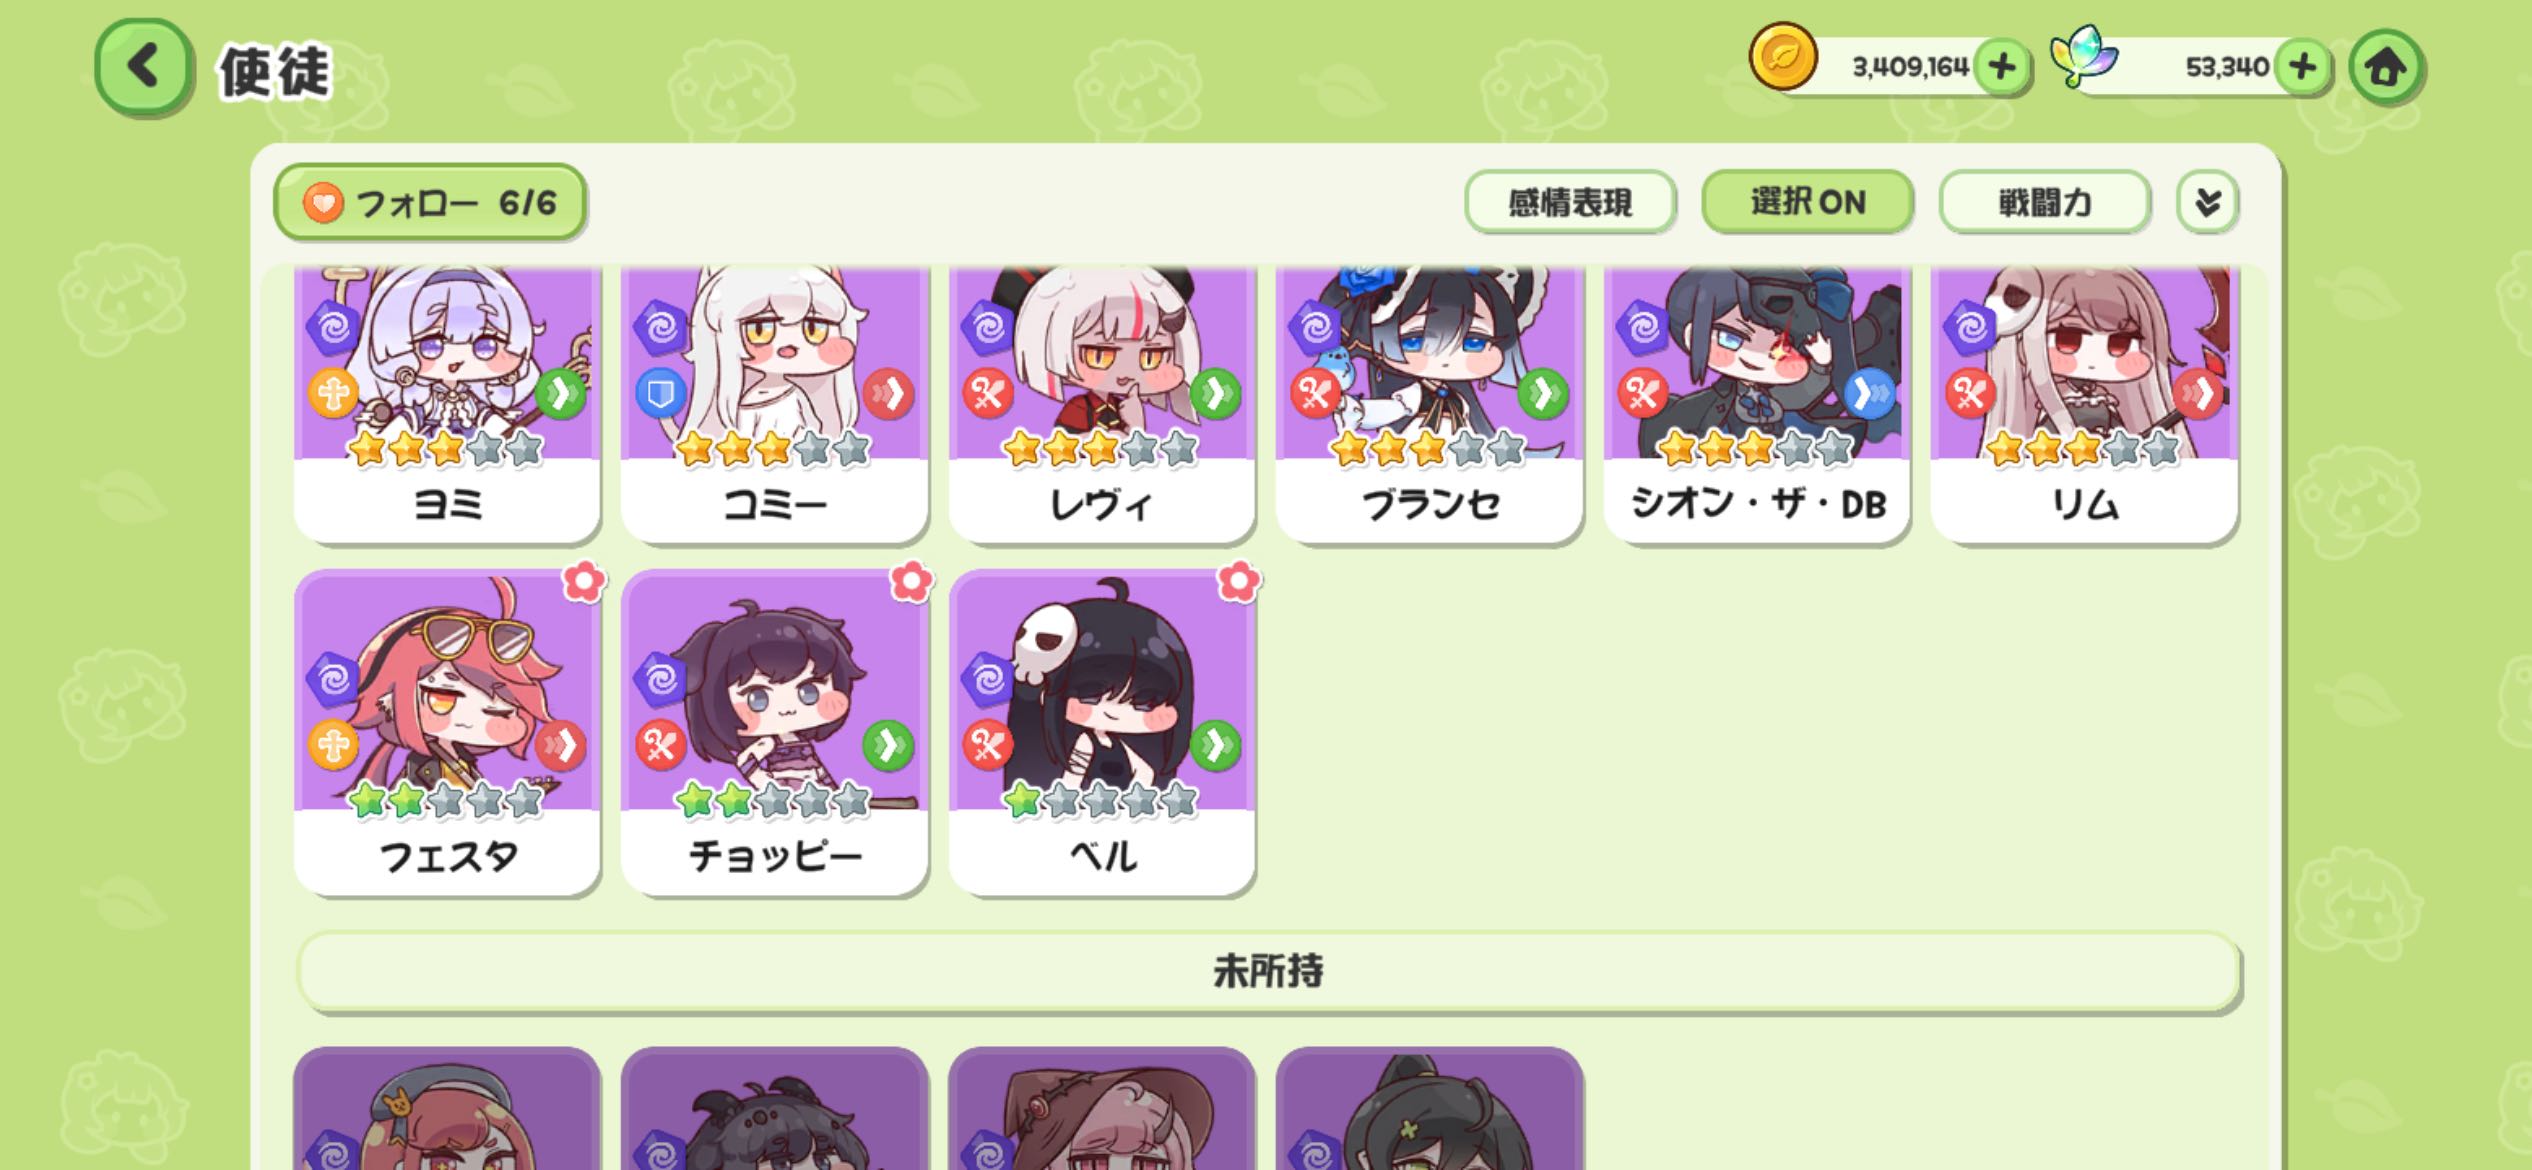Image resolution: width=2532 pixels, height=1170 pixels.
Task: Toggle the フォロー 6/6 filter
Action: click(x=430, y=203)
